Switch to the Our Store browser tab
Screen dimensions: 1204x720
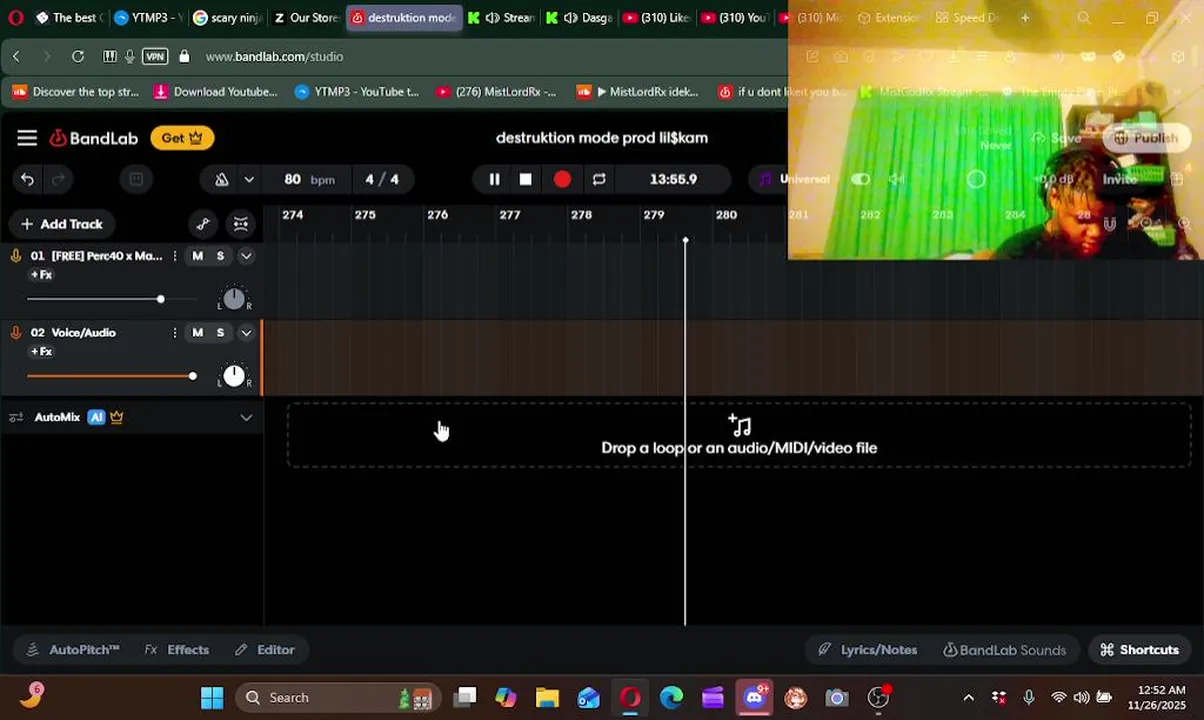[306, 18]
